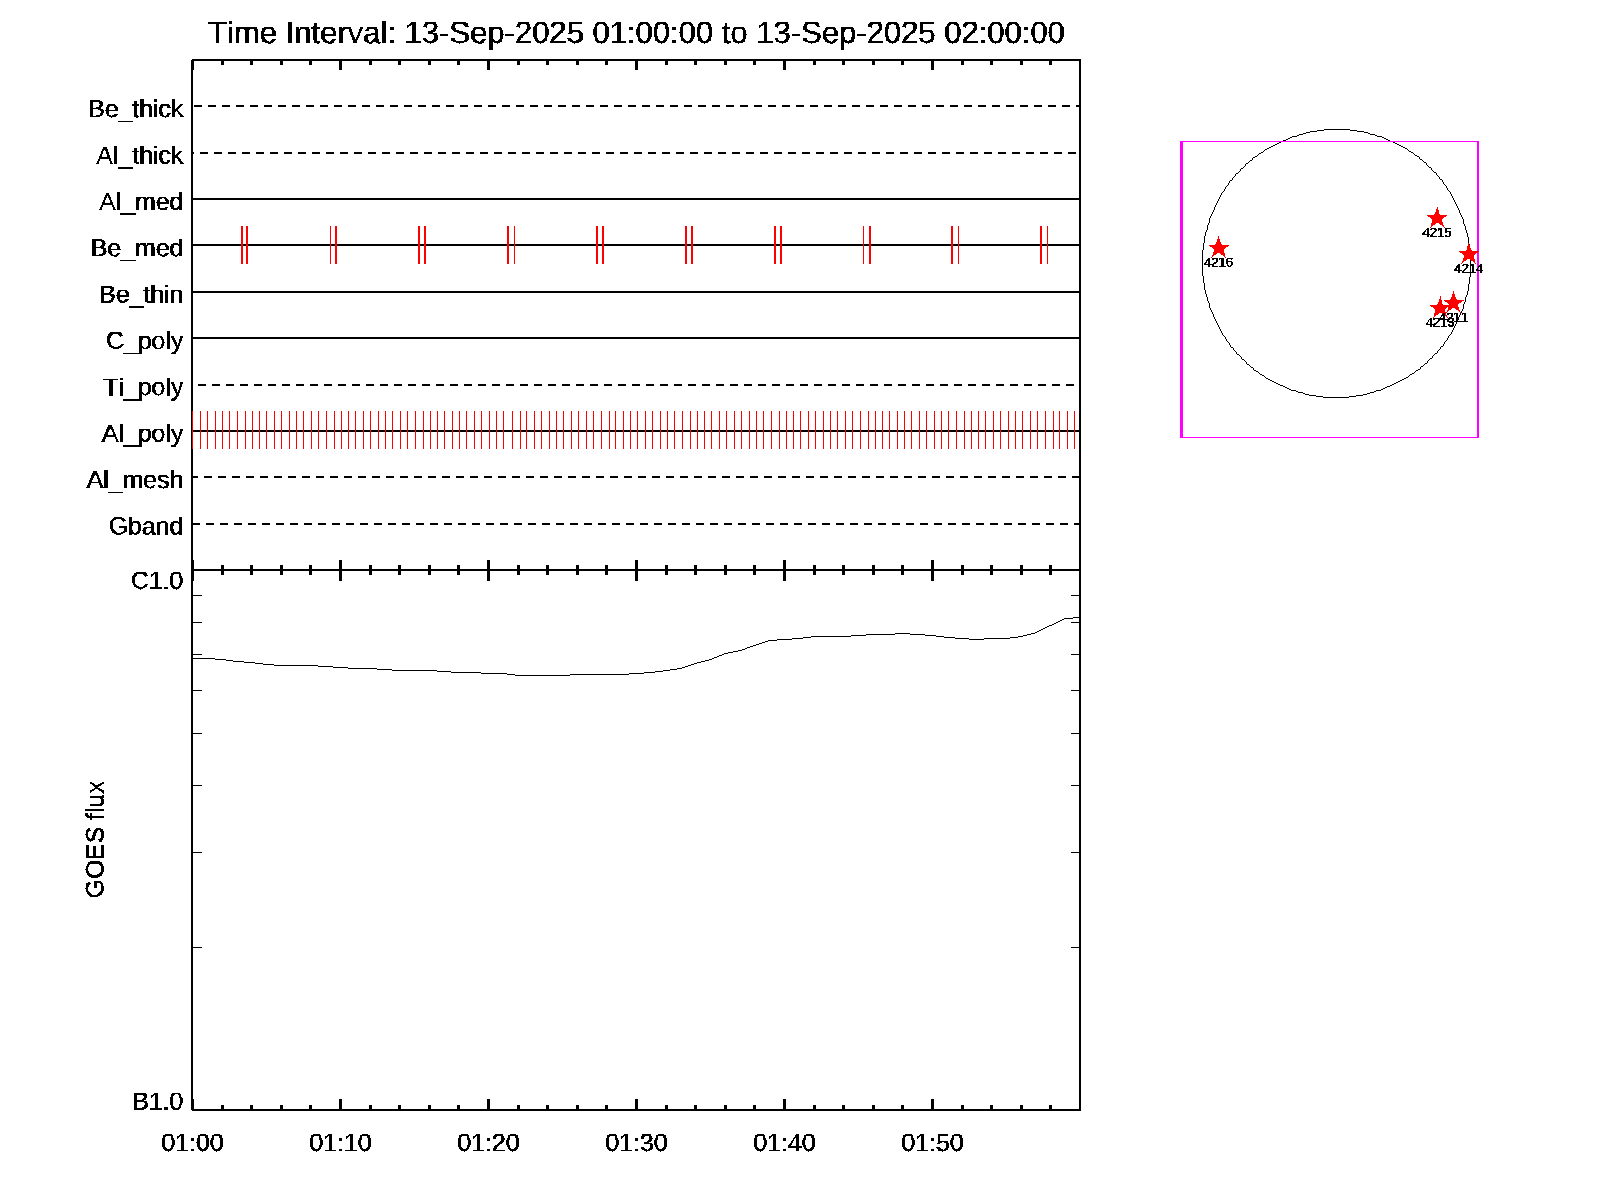Click the red star for region 4215
Screen dimensions: 1600x1200
point(1436,218)
